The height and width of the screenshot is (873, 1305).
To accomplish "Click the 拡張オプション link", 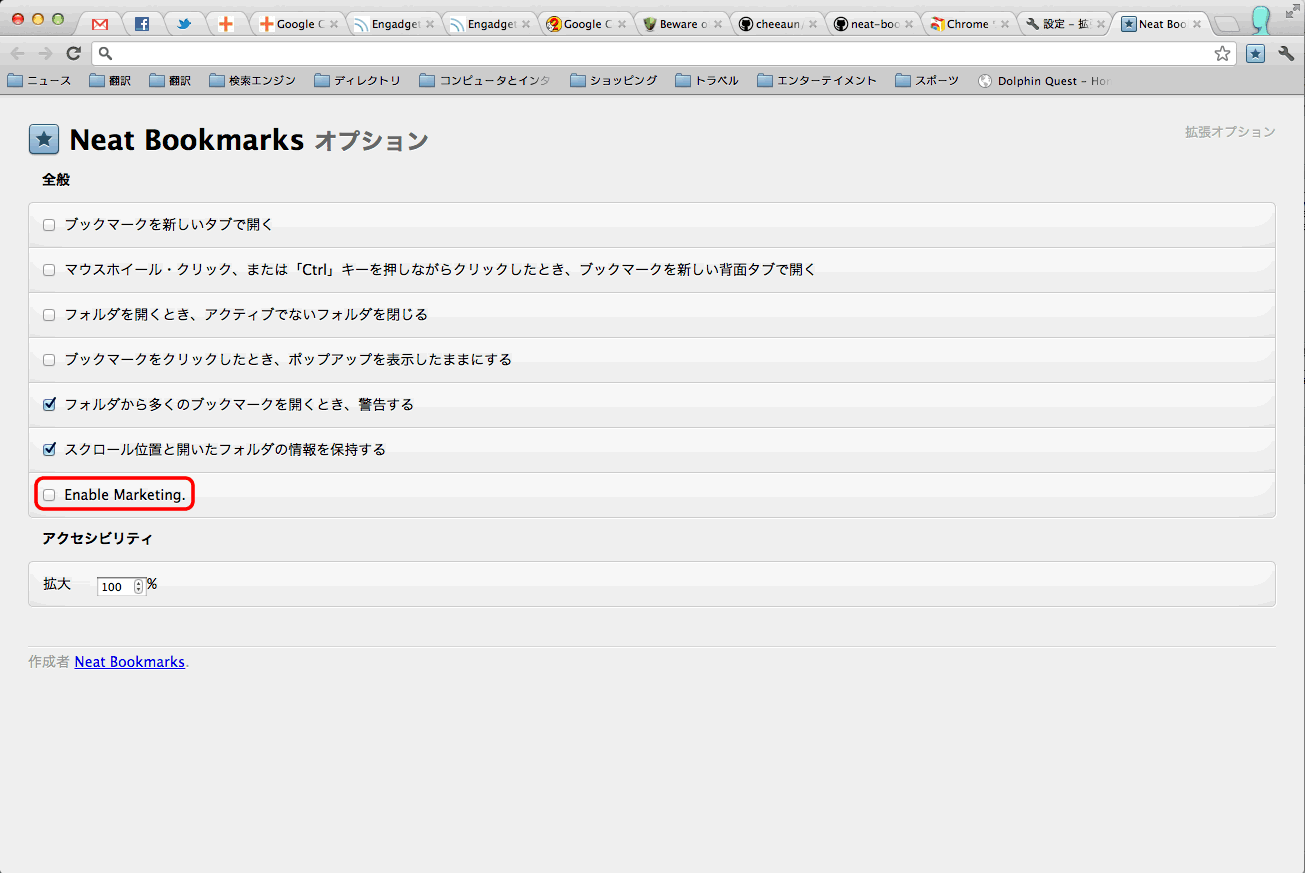I will (1230, 131).
